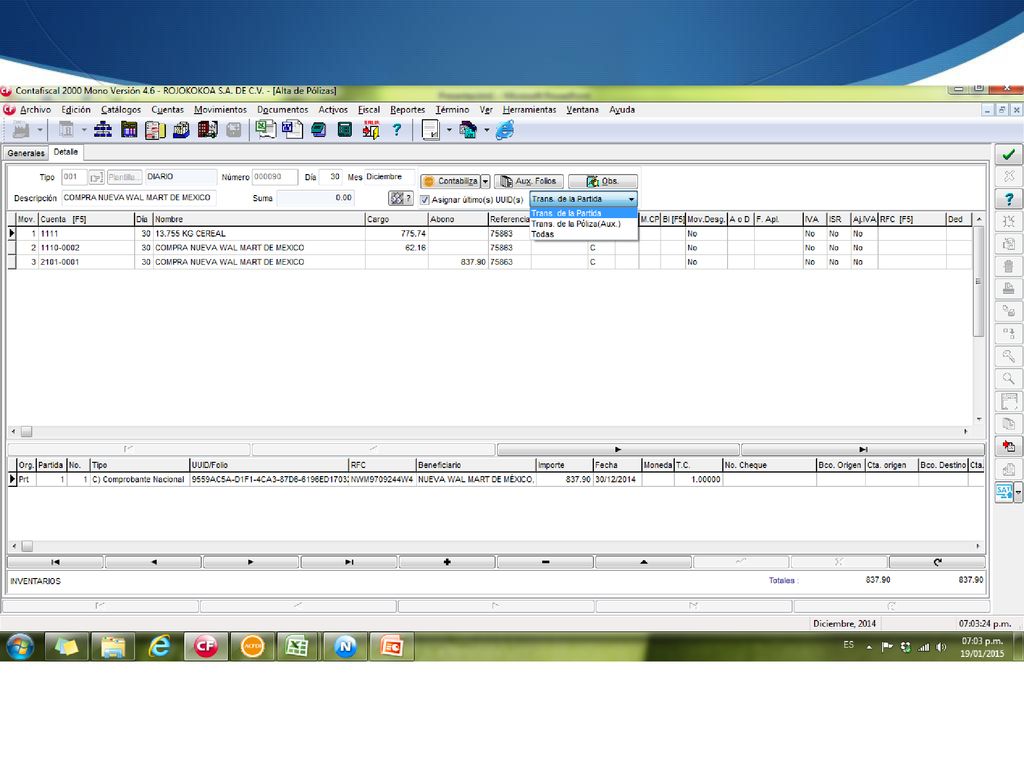The height and width of the screenshot is (768, 1024).
Task: Click account cell 2101-0001
Action: (86, 262)
